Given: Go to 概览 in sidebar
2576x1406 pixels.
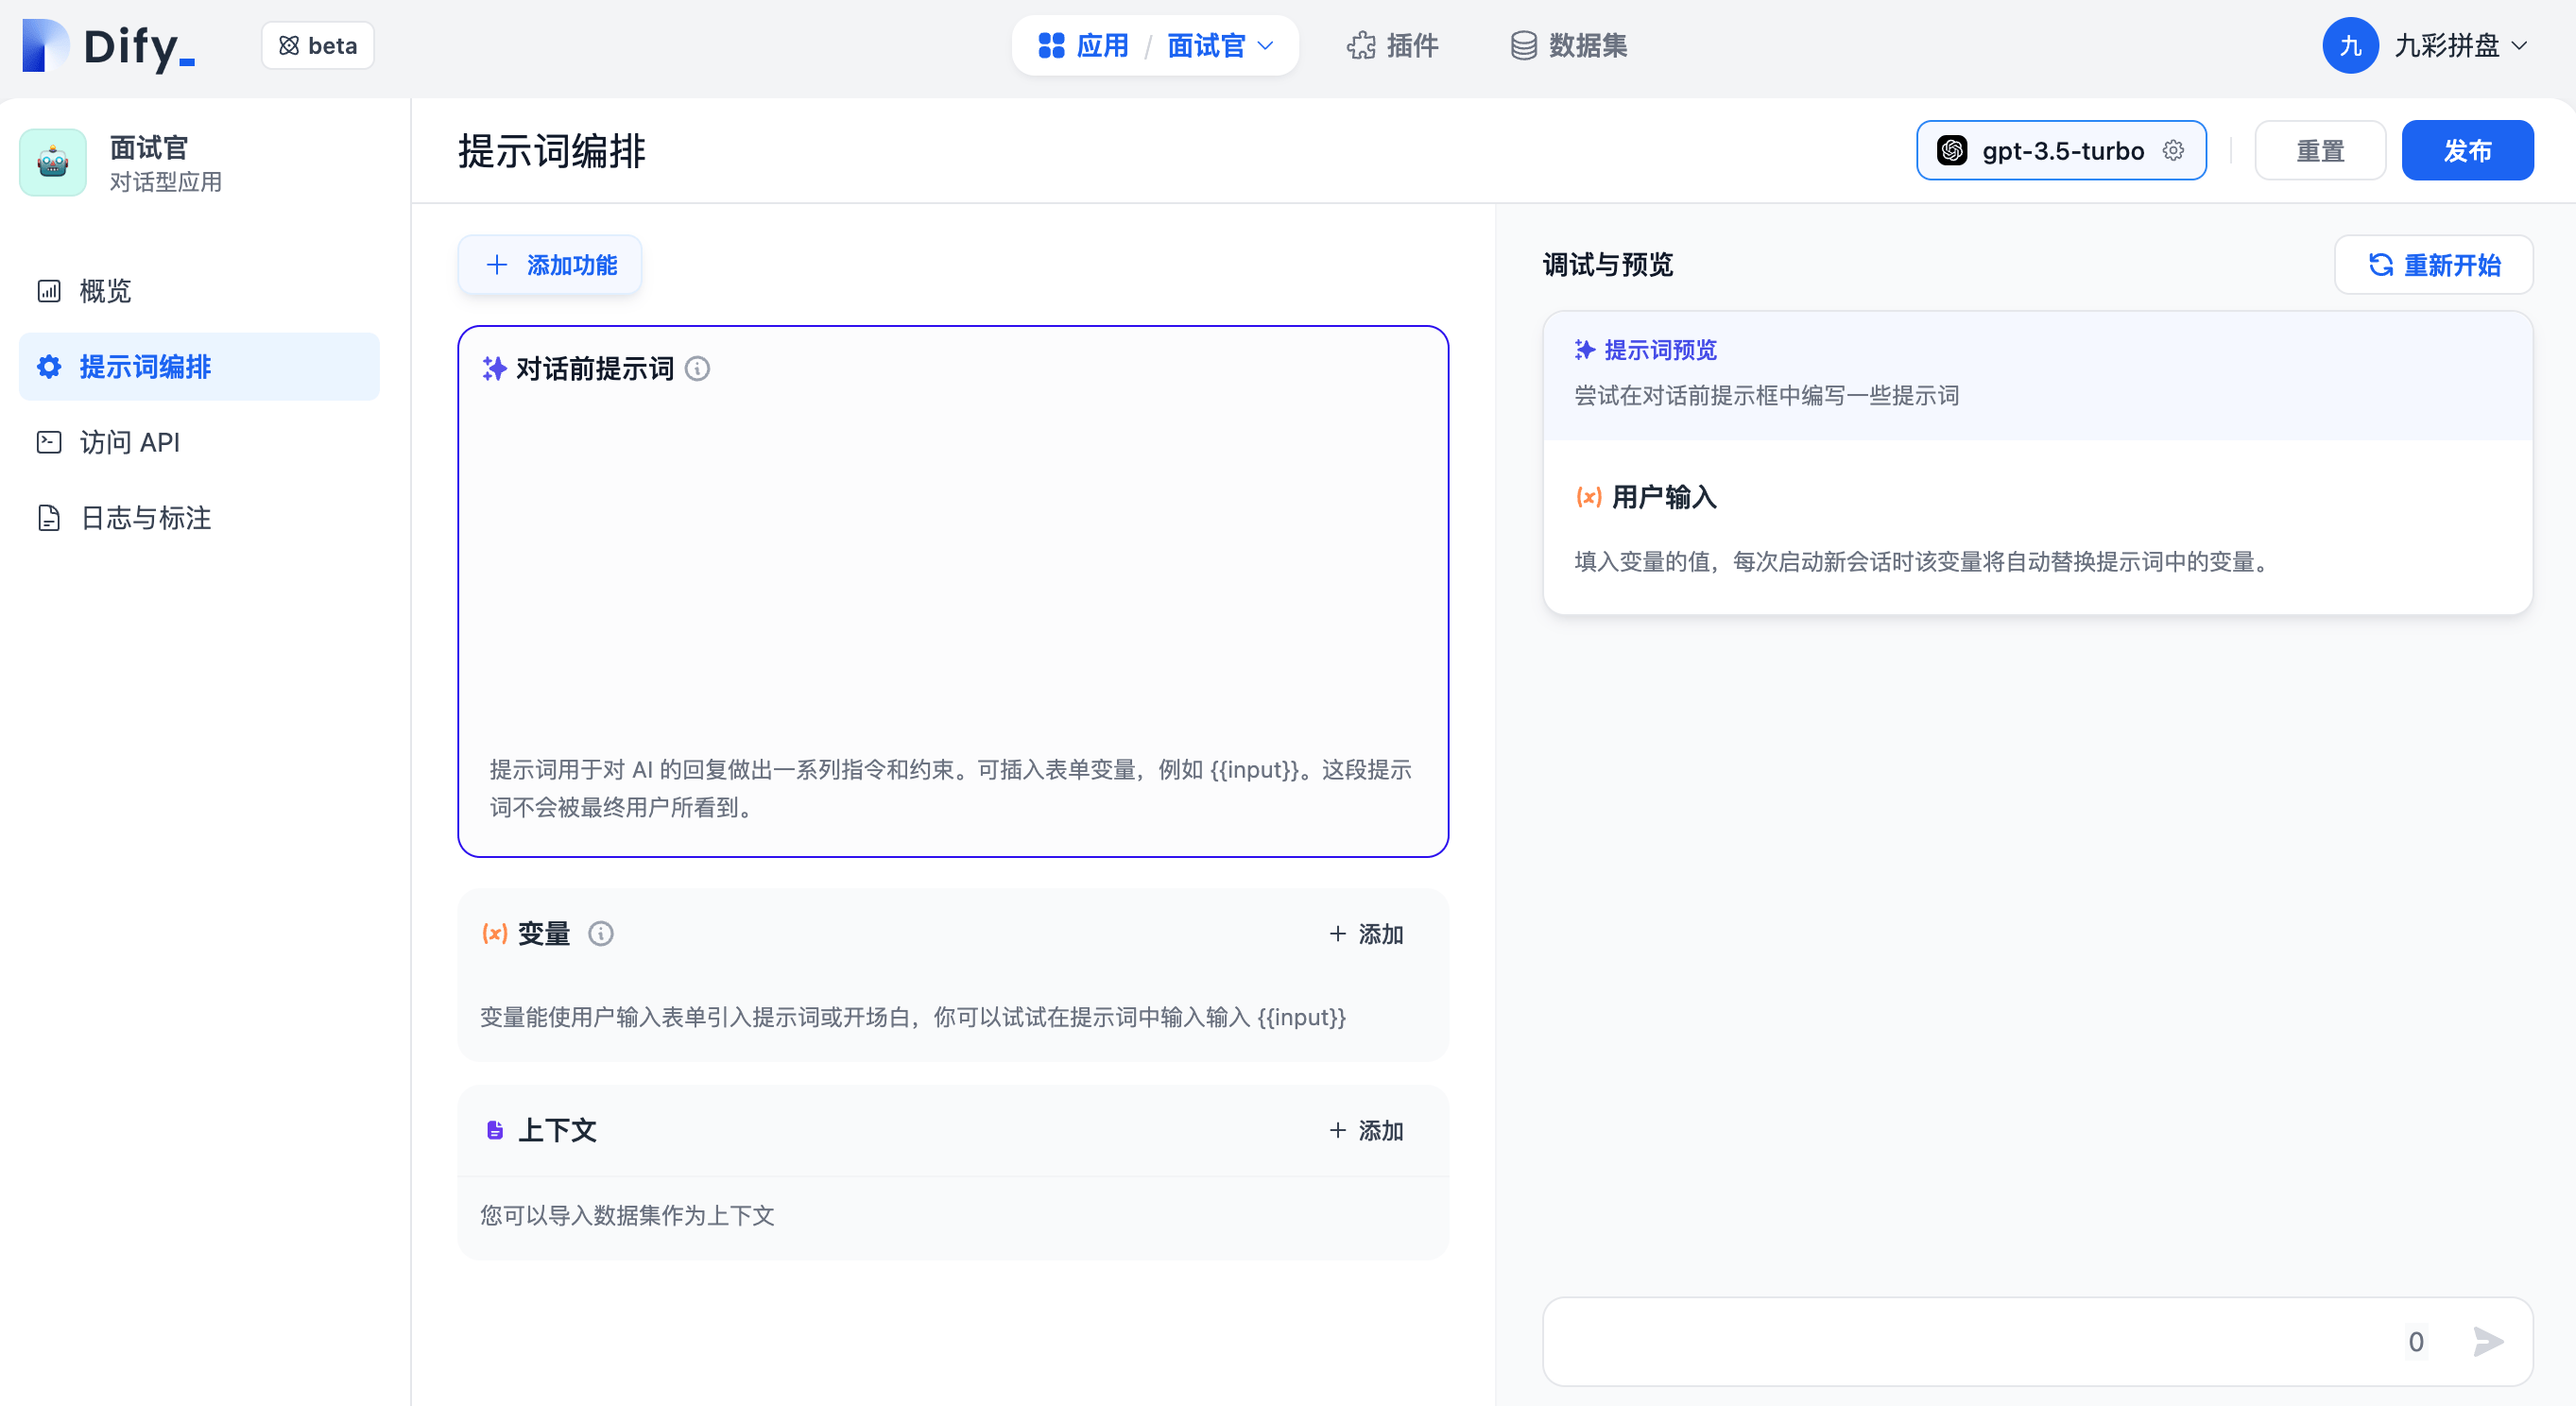Looking at the screenshot, I should point(105,291).
